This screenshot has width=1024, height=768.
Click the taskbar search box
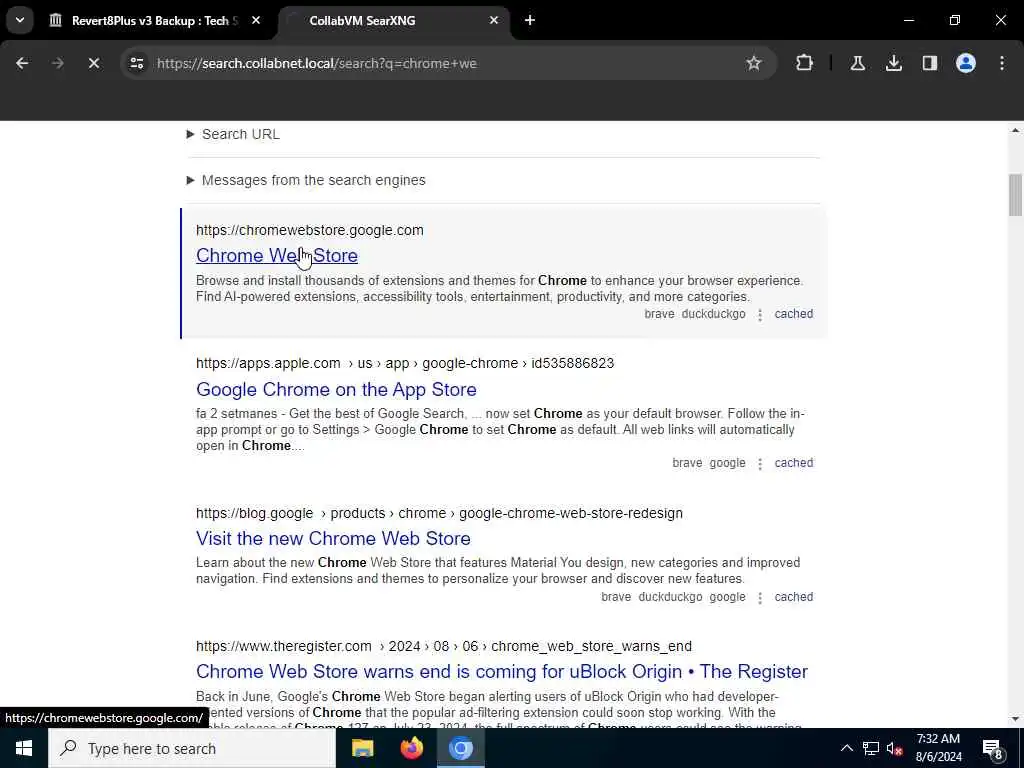click(x=192, y=748)
